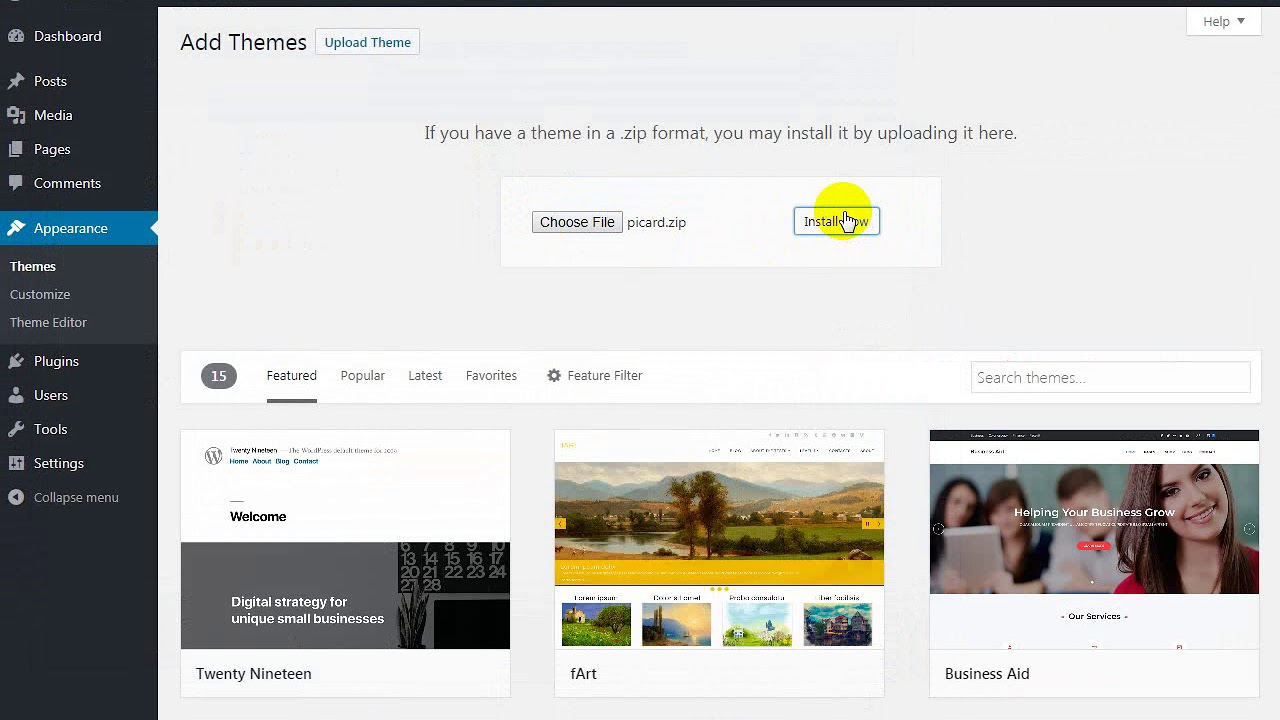Click the Feature Filter gear icon
This screenshot has width=1280, height=720.
tap(554, 375)
